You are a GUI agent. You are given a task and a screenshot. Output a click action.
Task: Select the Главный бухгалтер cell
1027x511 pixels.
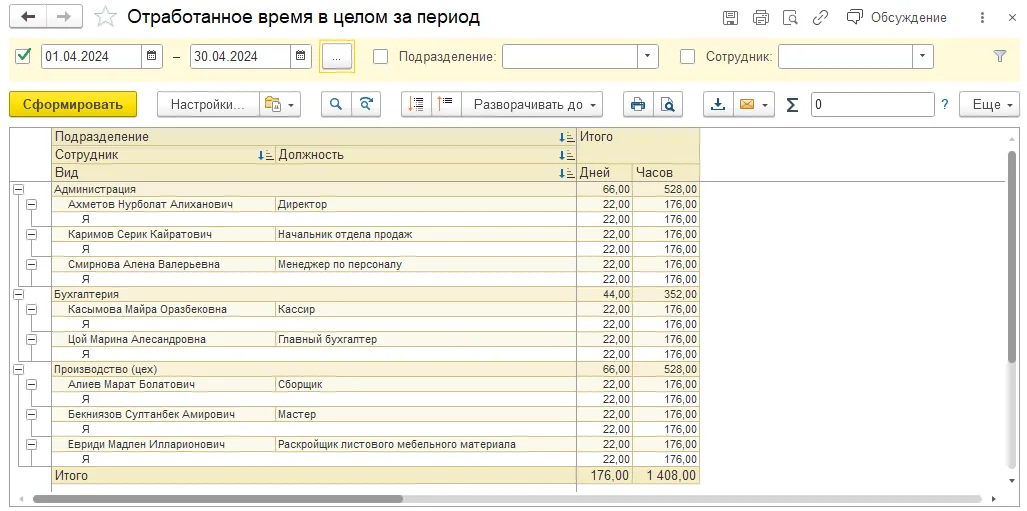pyautogui.click(x=426, y=339)
